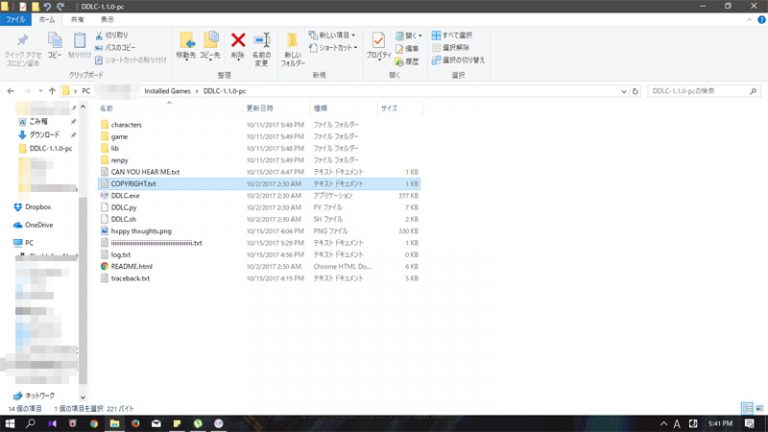Select the README.html file
The height and width of the screenshot is (432, 768).
(x=131, y=266)
